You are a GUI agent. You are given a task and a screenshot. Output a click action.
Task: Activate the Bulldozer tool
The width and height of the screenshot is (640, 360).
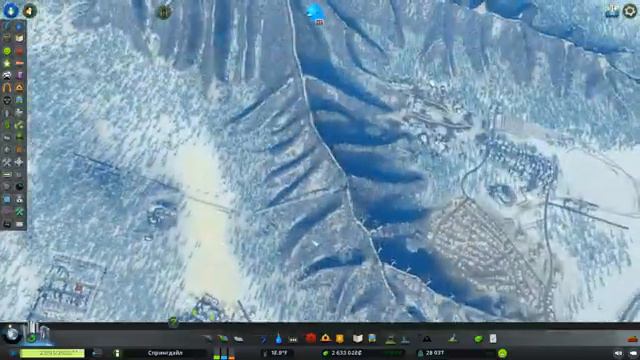632,339
